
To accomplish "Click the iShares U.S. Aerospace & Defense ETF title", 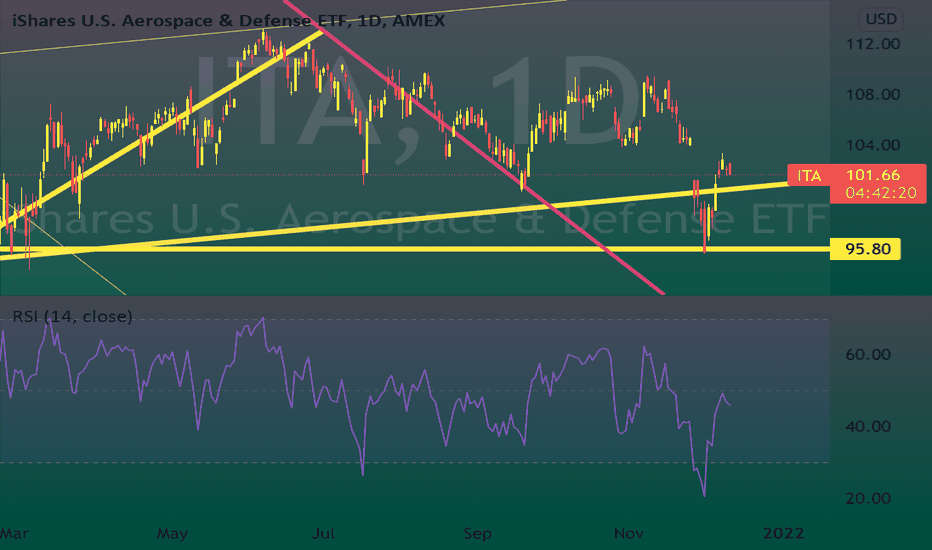I will (228, 21).
